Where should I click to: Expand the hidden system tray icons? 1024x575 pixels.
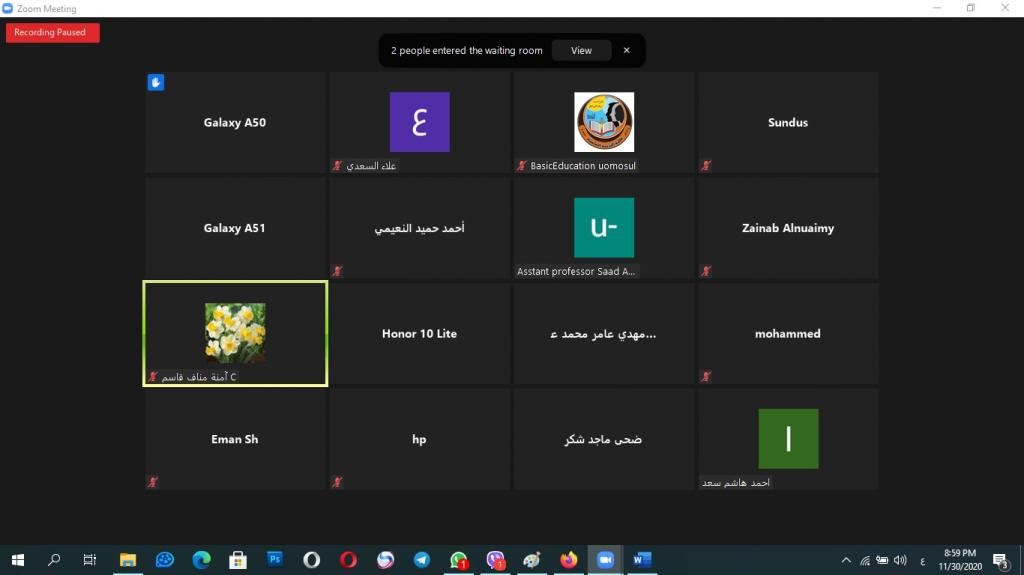click(x=847, y=560)
